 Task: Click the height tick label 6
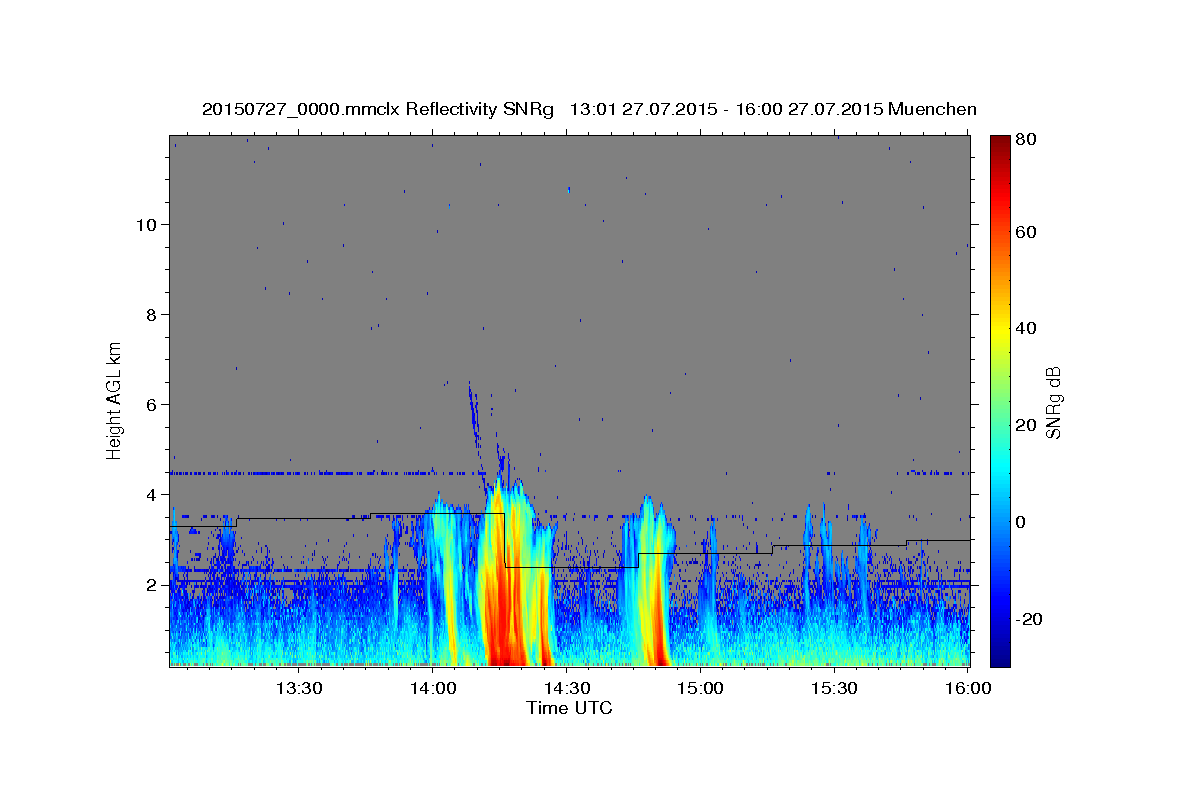coord(151,404)
